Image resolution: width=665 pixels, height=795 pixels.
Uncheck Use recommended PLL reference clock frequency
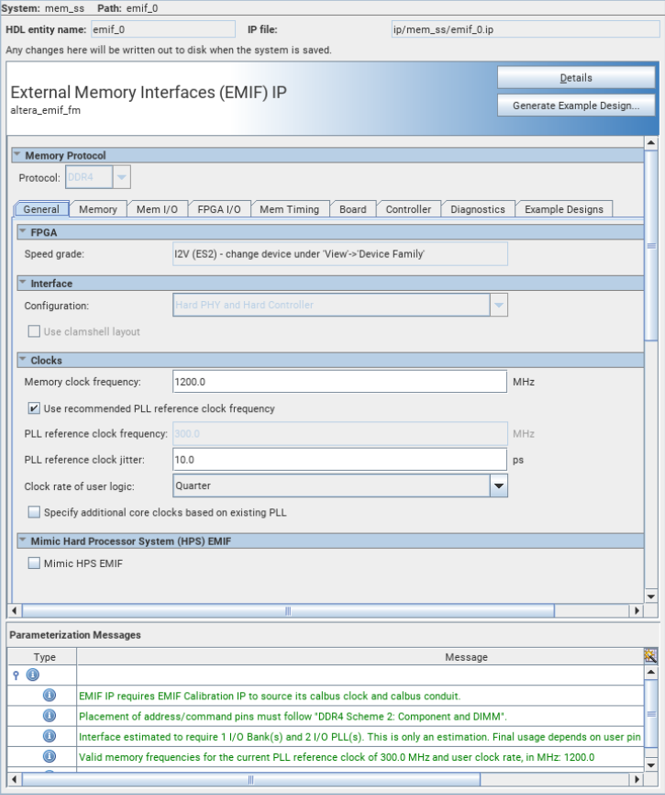pos(34,408)
